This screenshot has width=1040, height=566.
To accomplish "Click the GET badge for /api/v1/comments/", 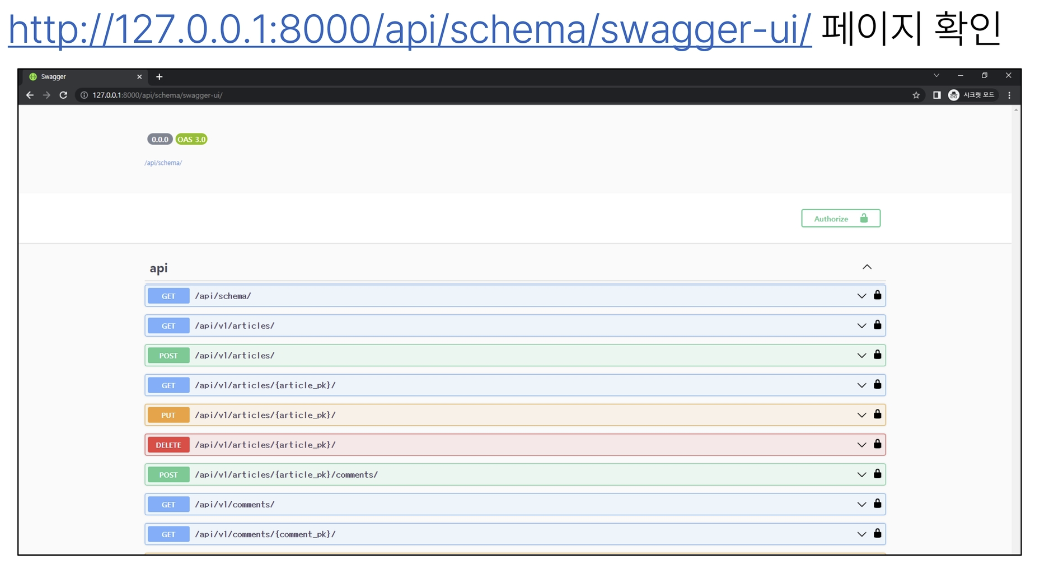I will tap(168, 505).
